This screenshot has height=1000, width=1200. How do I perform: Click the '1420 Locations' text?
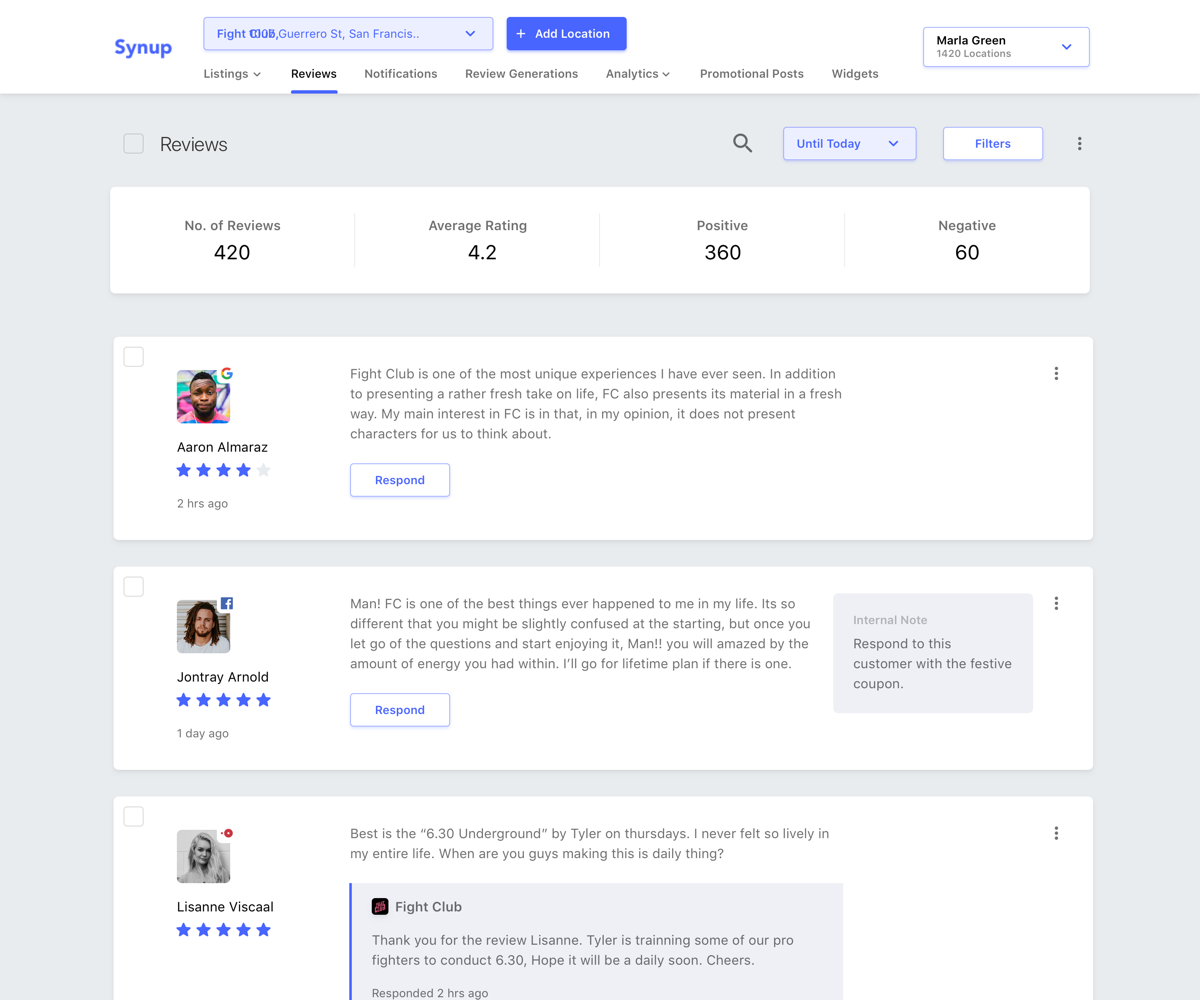(x=973, y=54)
